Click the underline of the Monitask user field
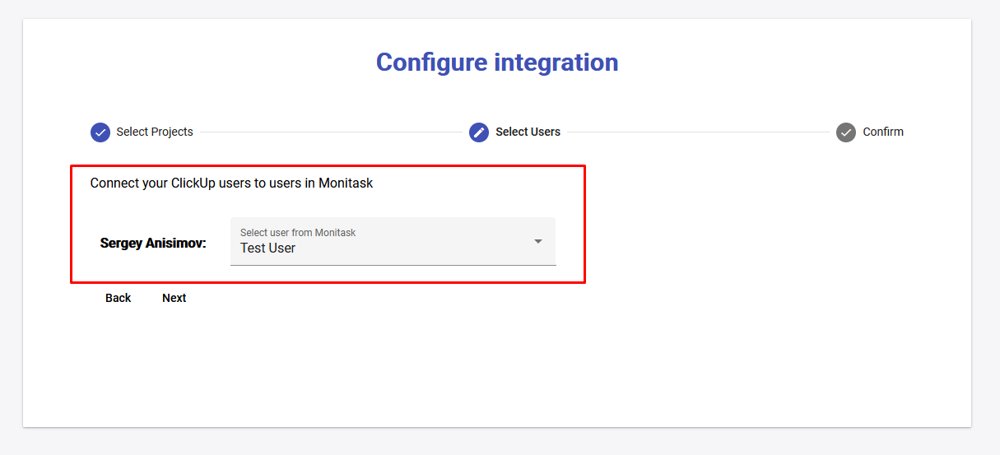 [392, 265]
